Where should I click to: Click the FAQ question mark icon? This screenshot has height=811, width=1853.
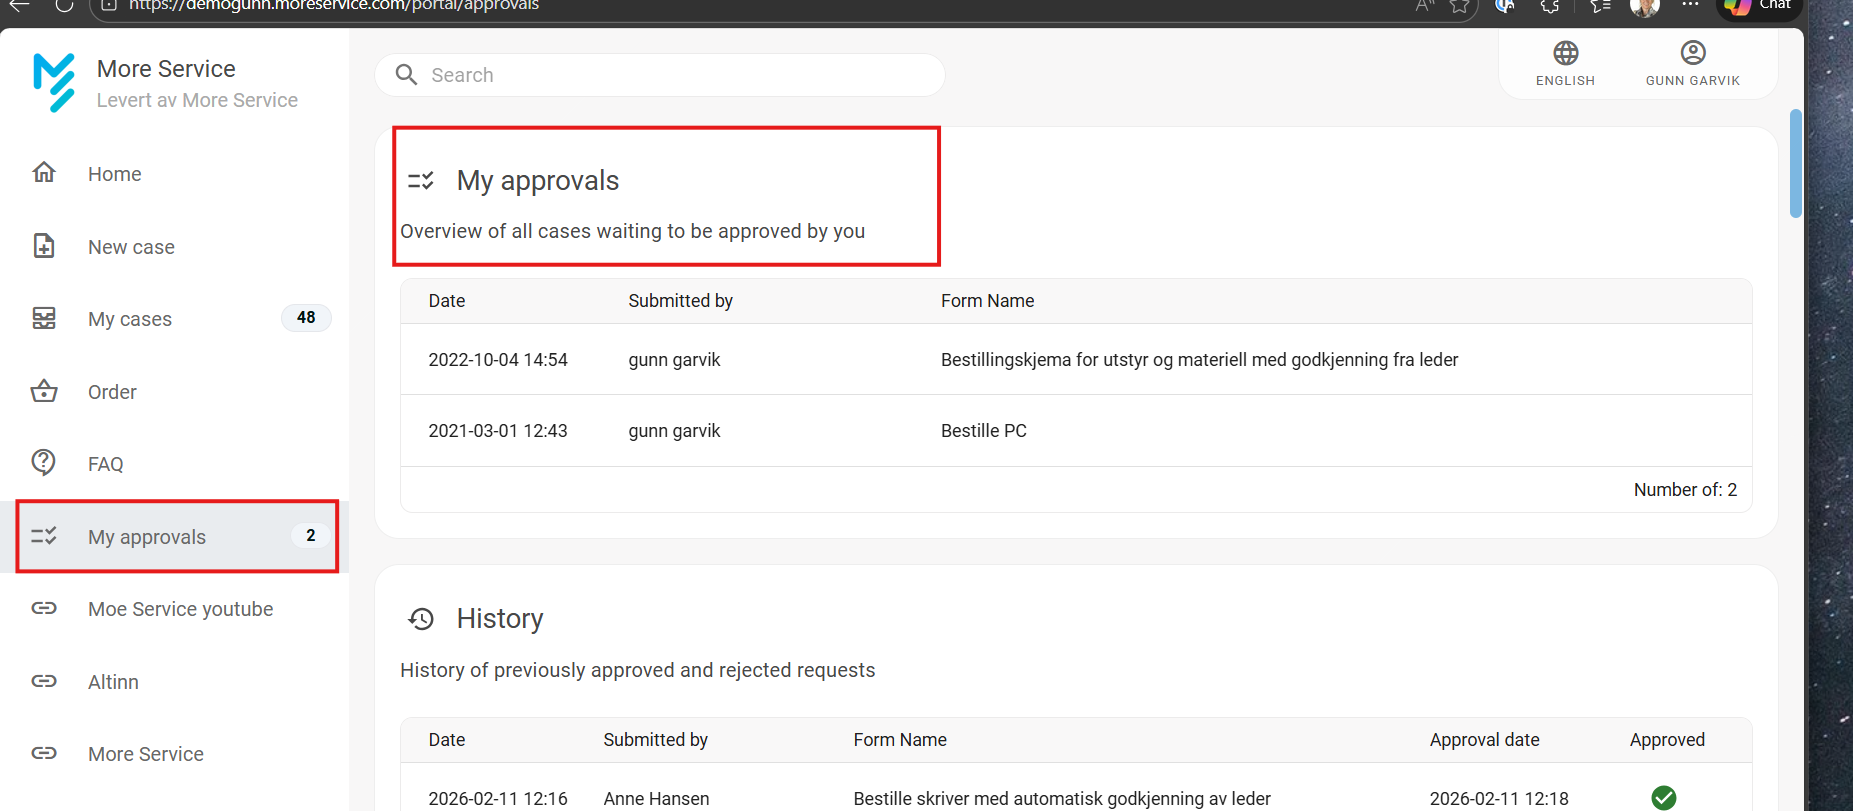click(x=44, y=462)
